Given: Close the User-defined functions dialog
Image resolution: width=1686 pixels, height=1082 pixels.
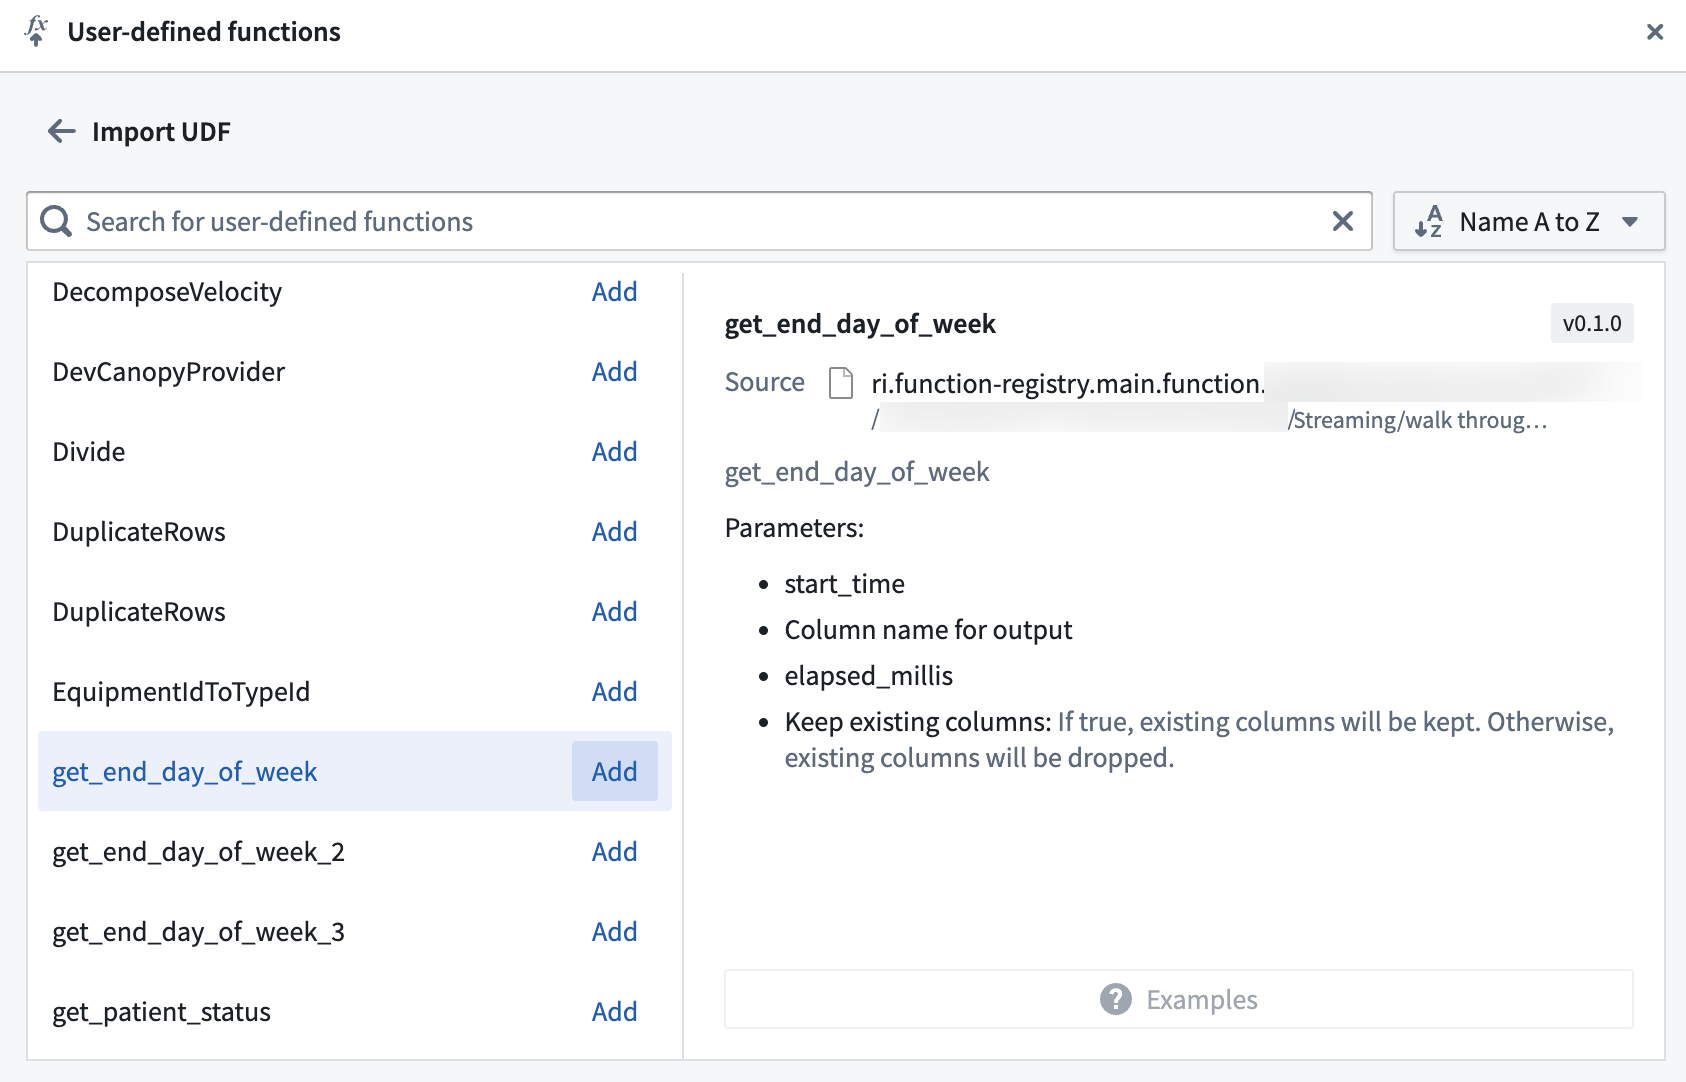Looking at the screenshot, I should point(1655,32).
